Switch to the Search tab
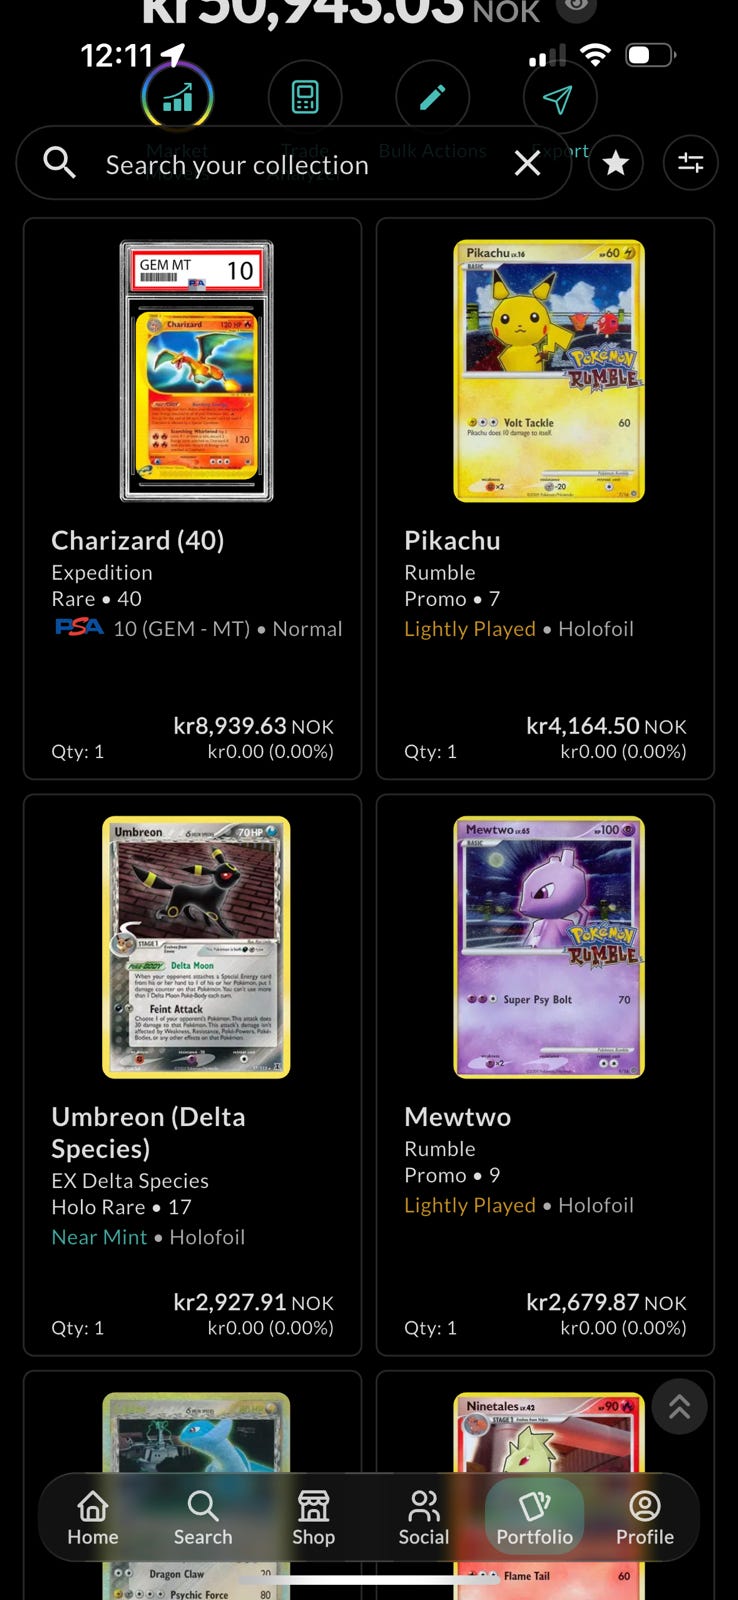The image size is (738, 1600). (x=203, y=1518)
